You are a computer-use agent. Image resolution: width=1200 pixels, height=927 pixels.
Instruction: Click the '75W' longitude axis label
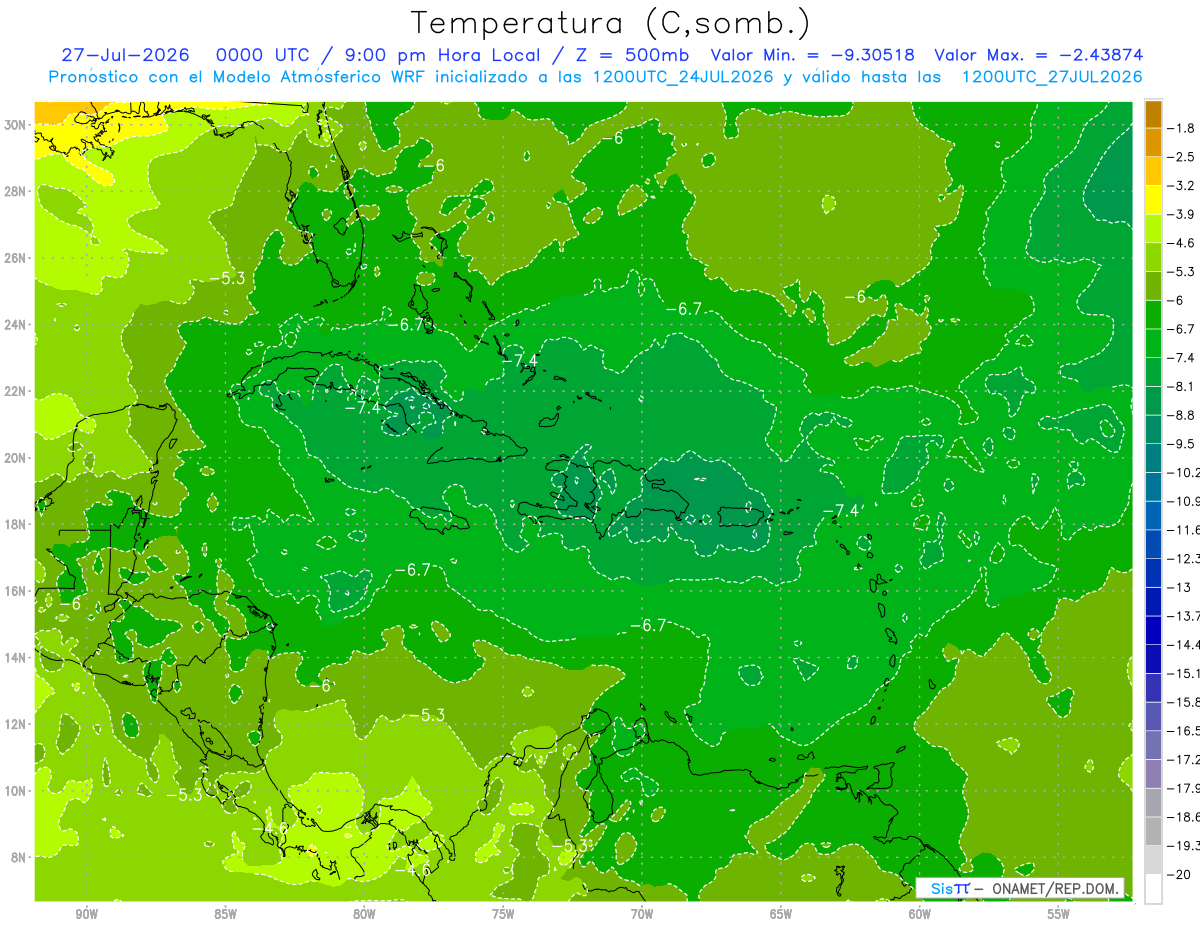point(503,914)
